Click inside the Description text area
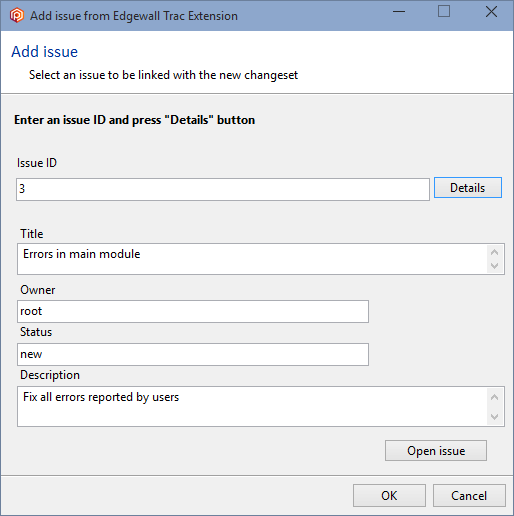Image resolution: width=514 pixels, height=516 pixels. (x=252, y=407)
